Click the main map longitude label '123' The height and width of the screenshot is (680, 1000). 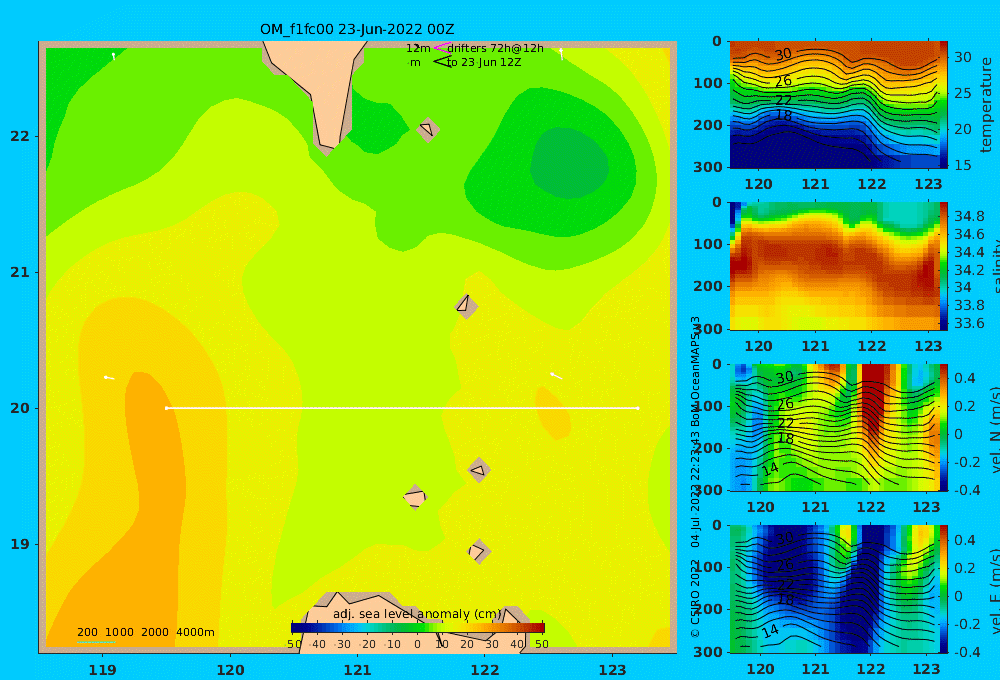coord(613,670)
